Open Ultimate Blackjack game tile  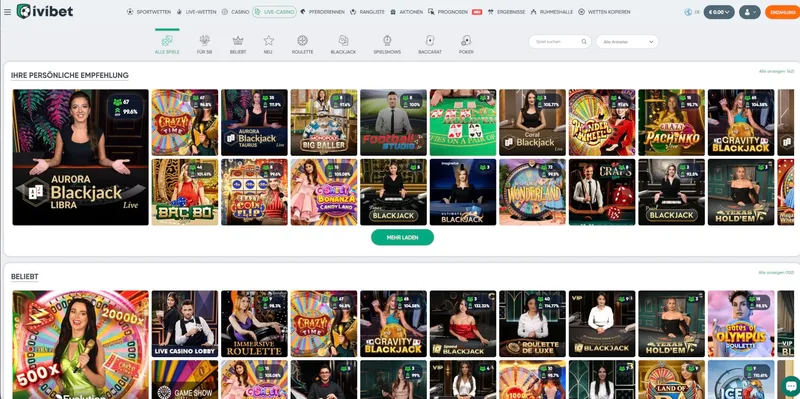tap(463, 192)
